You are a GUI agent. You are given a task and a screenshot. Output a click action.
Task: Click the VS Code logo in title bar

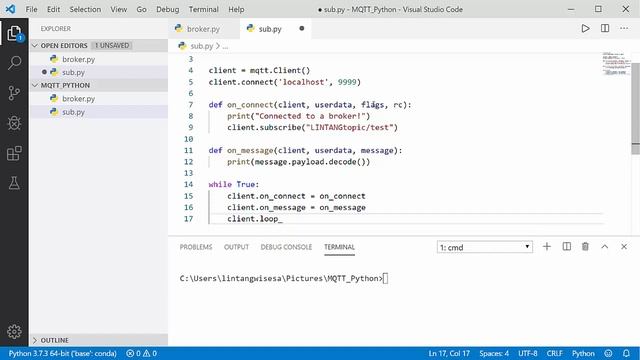10,9
